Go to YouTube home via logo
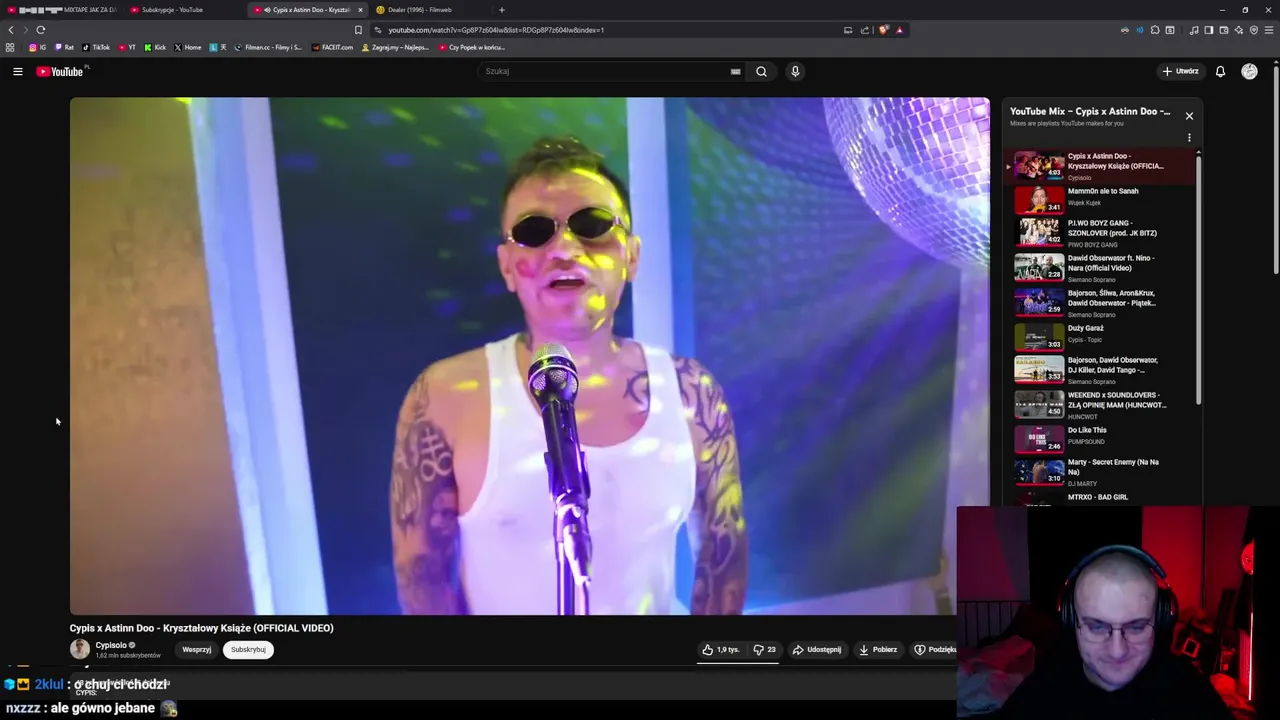Viewport: 1280px width, 720px height. click(62, 71)
